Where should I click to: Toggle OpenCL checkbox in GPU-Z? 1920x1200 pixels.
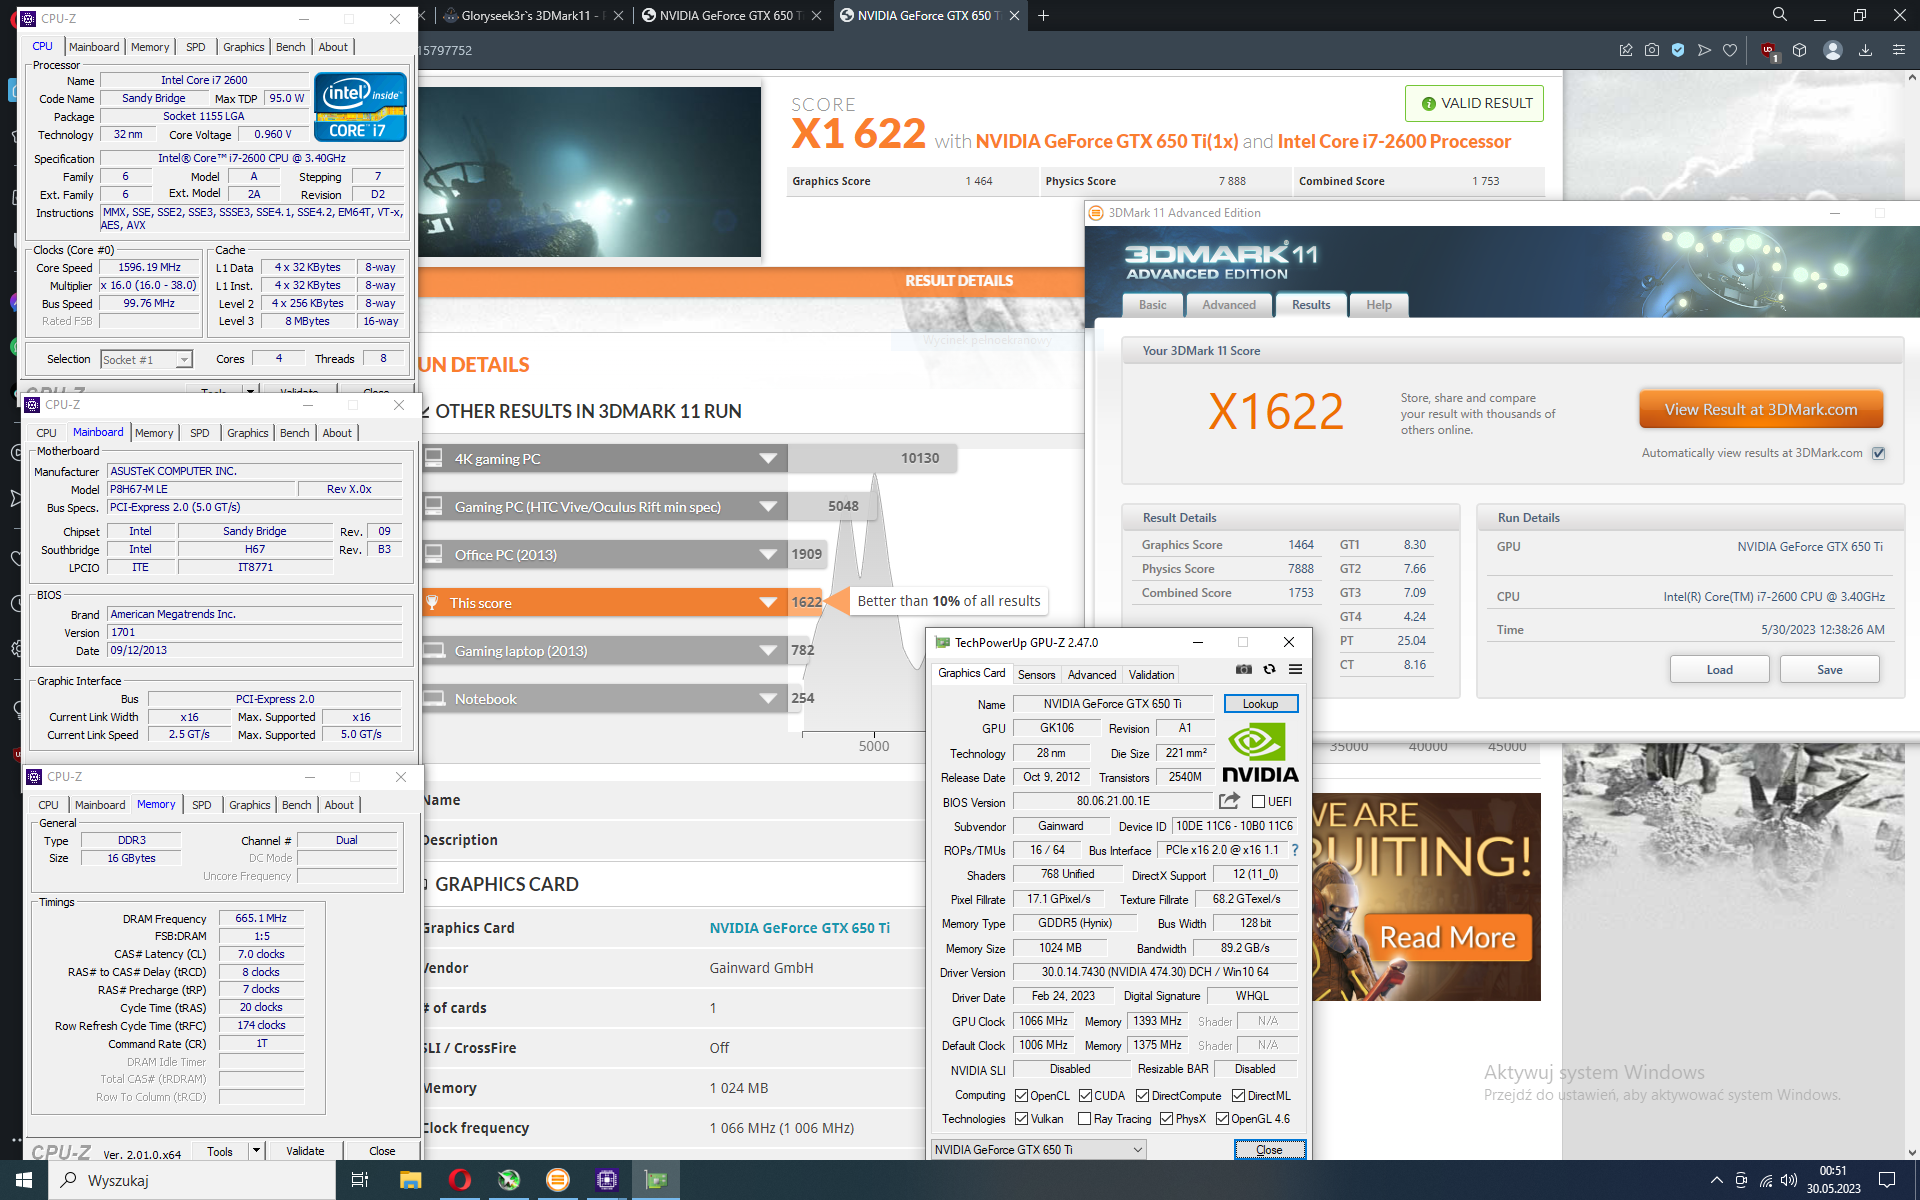[x=1021, y=1095]
